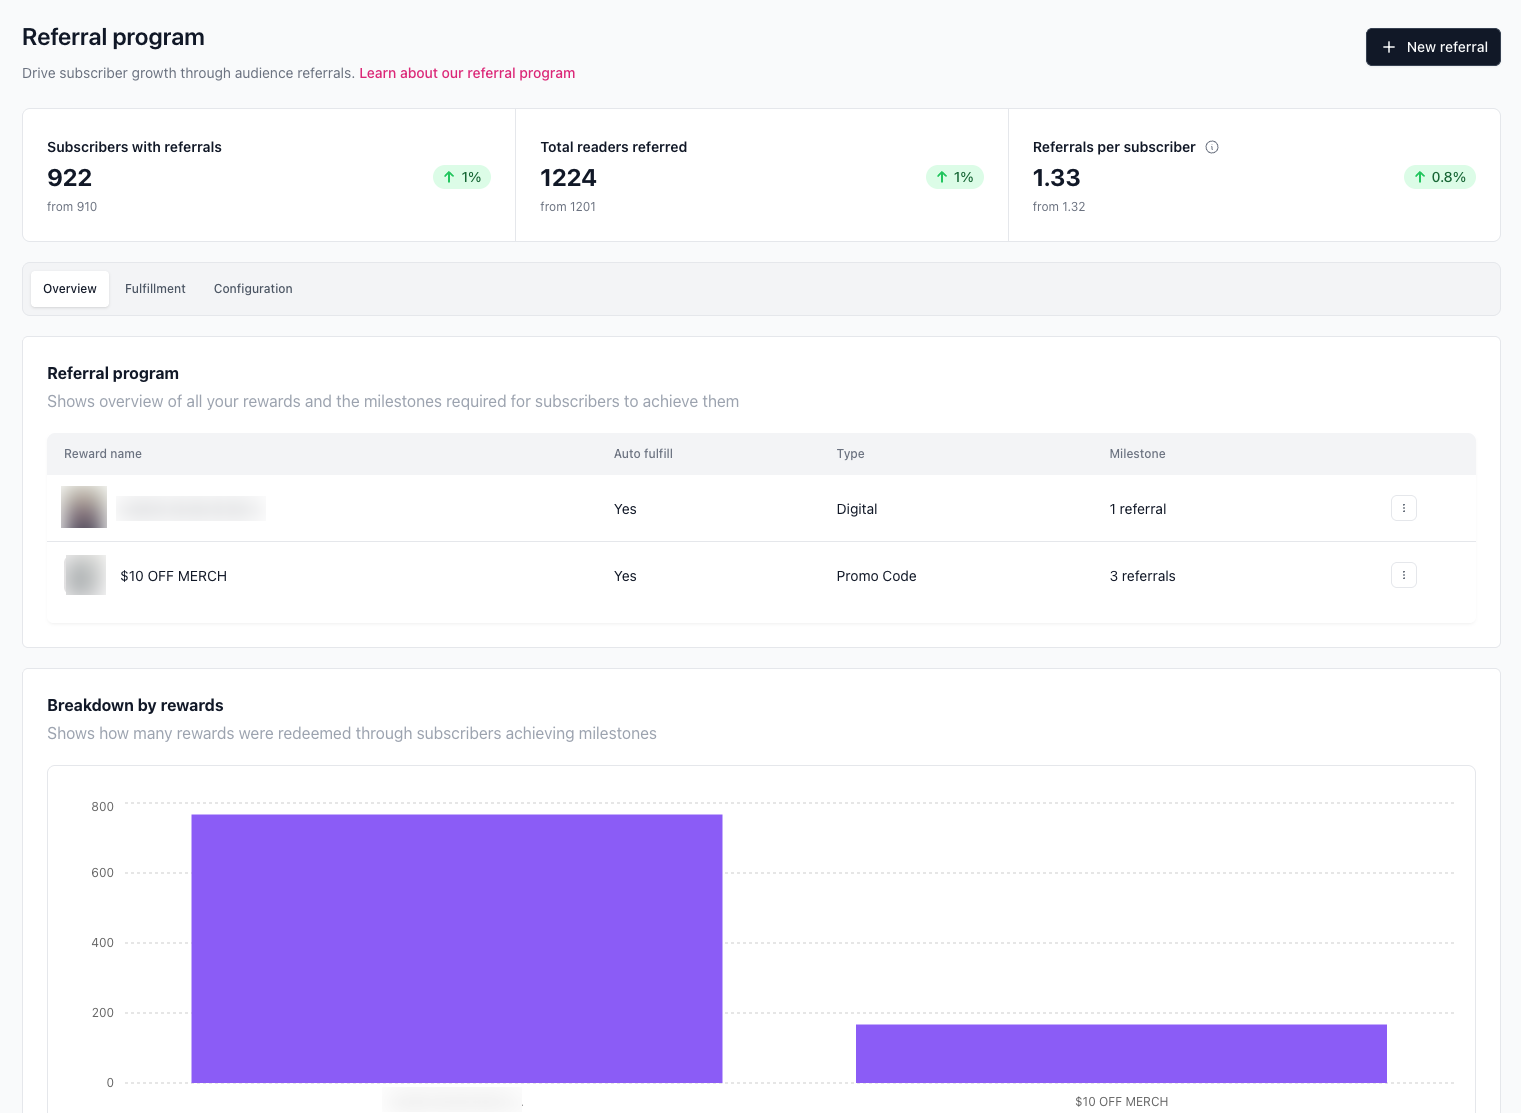Open the Configuration tab
This screenshot has width=1521, height=1113.
[x=253, y=289]
